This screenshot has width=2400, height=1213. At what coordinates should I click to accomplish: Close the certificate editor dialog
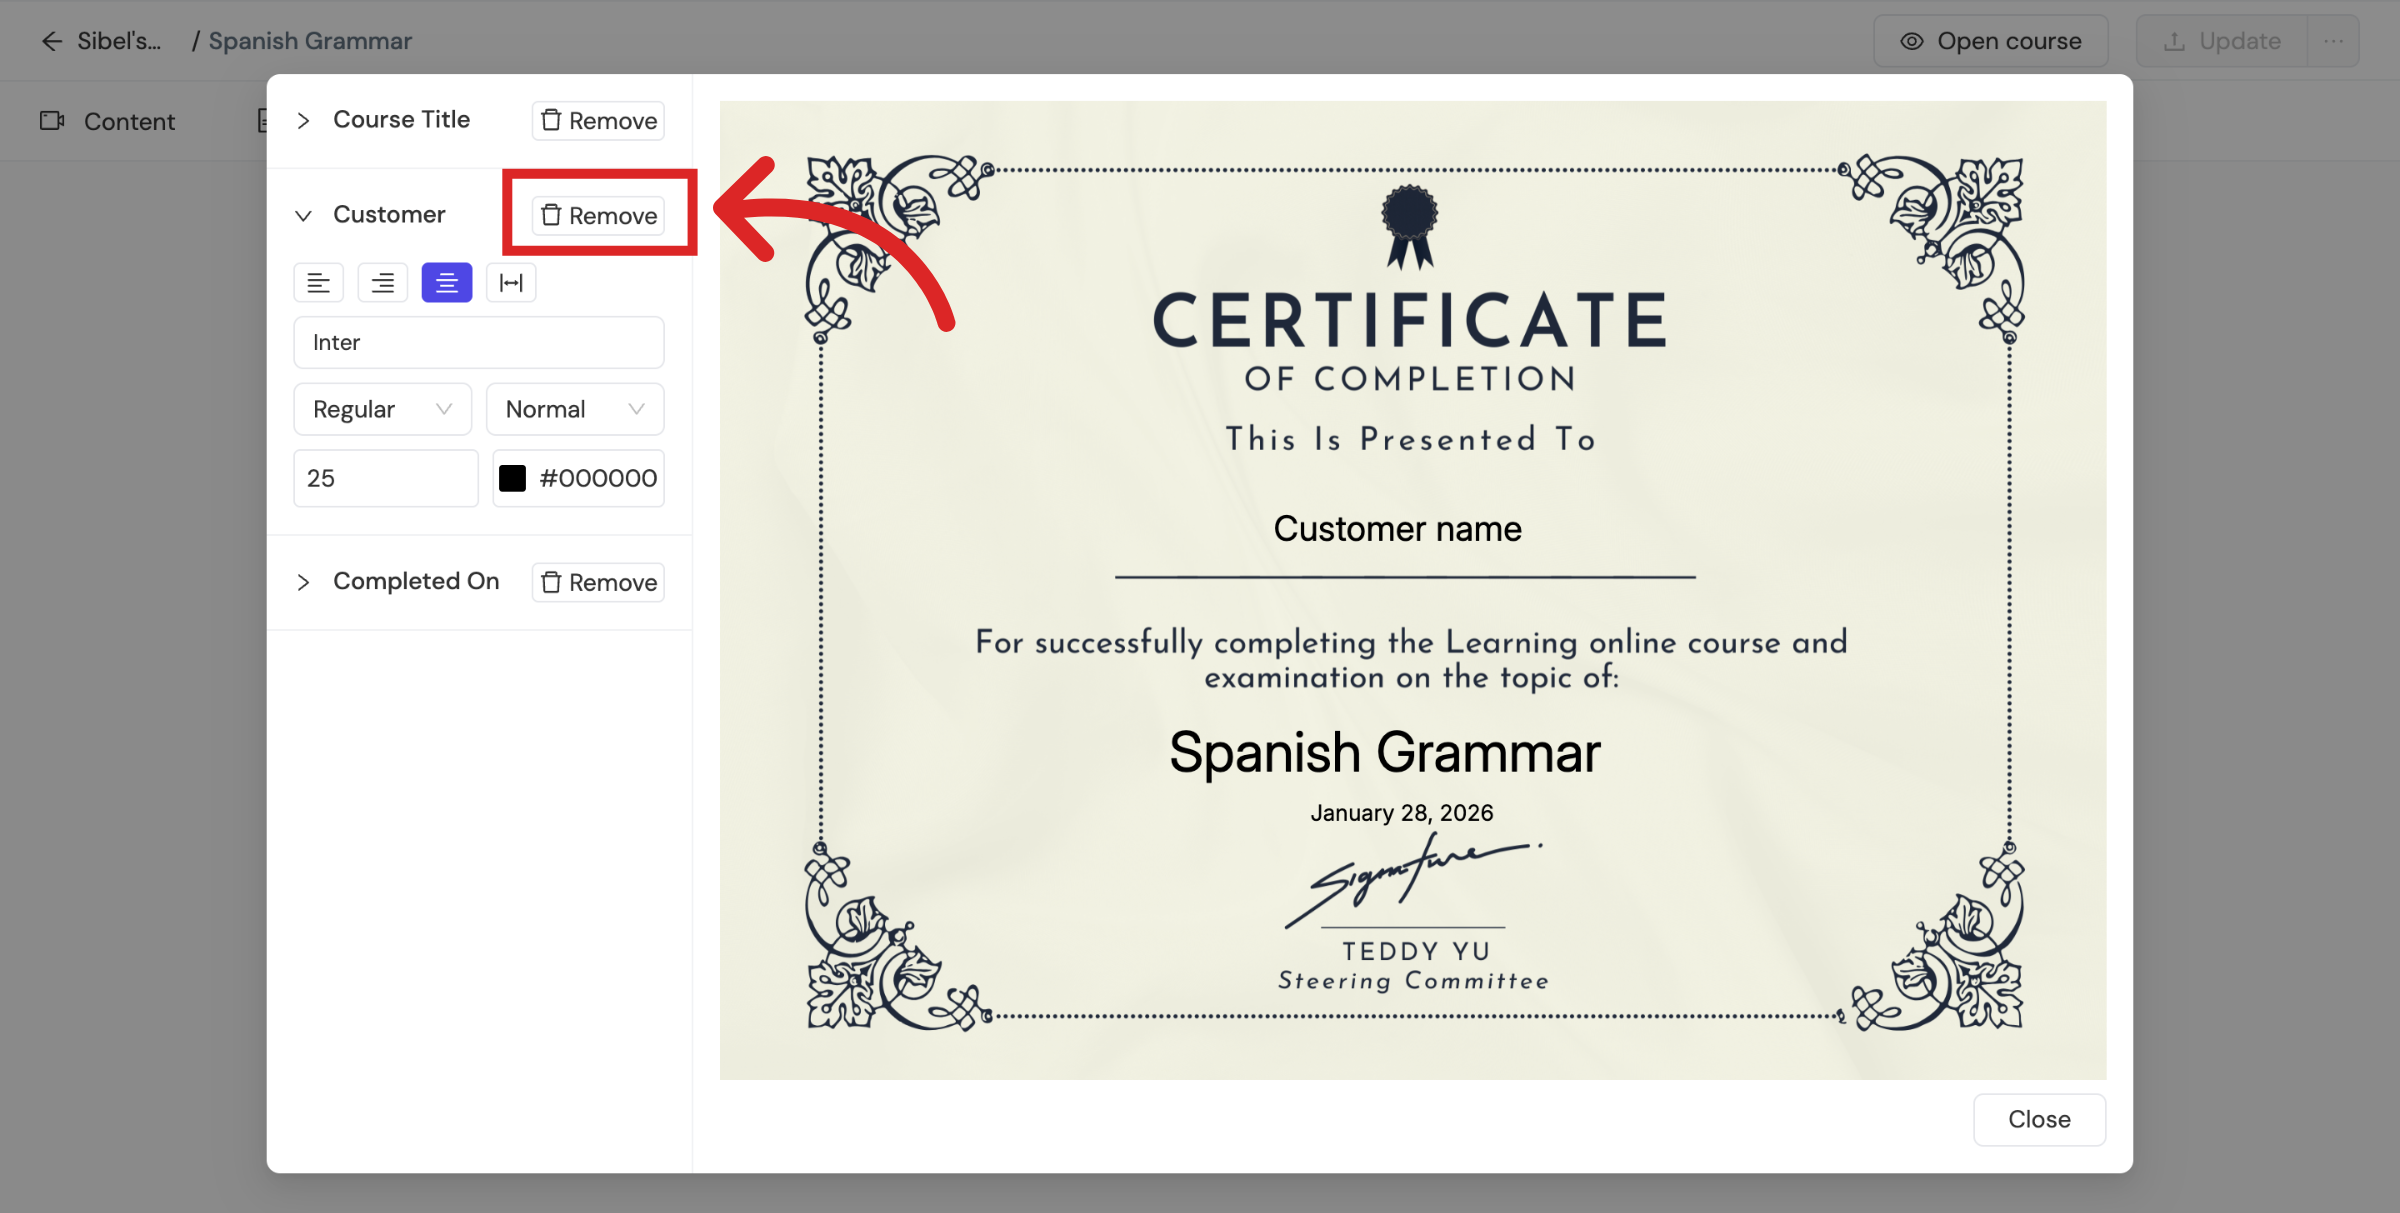coord(2038,1120)
